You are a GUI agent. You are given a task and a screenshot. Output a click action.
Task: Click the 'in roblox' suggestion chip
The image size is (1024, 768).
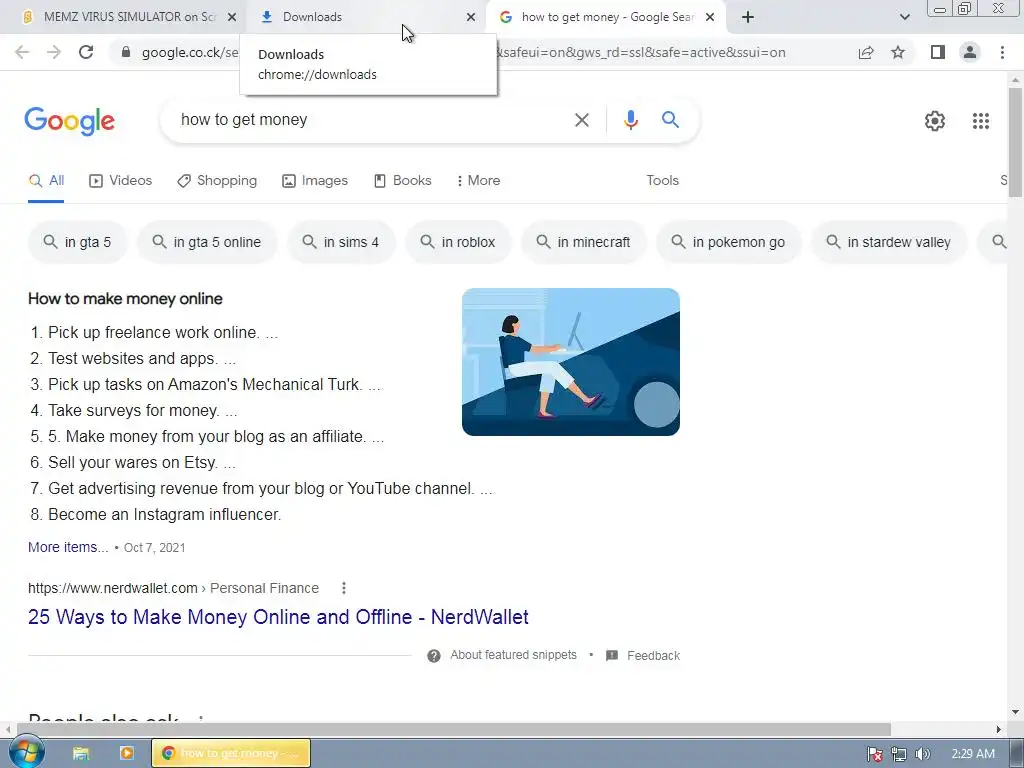pyautogui.click(x=458, y=242)
